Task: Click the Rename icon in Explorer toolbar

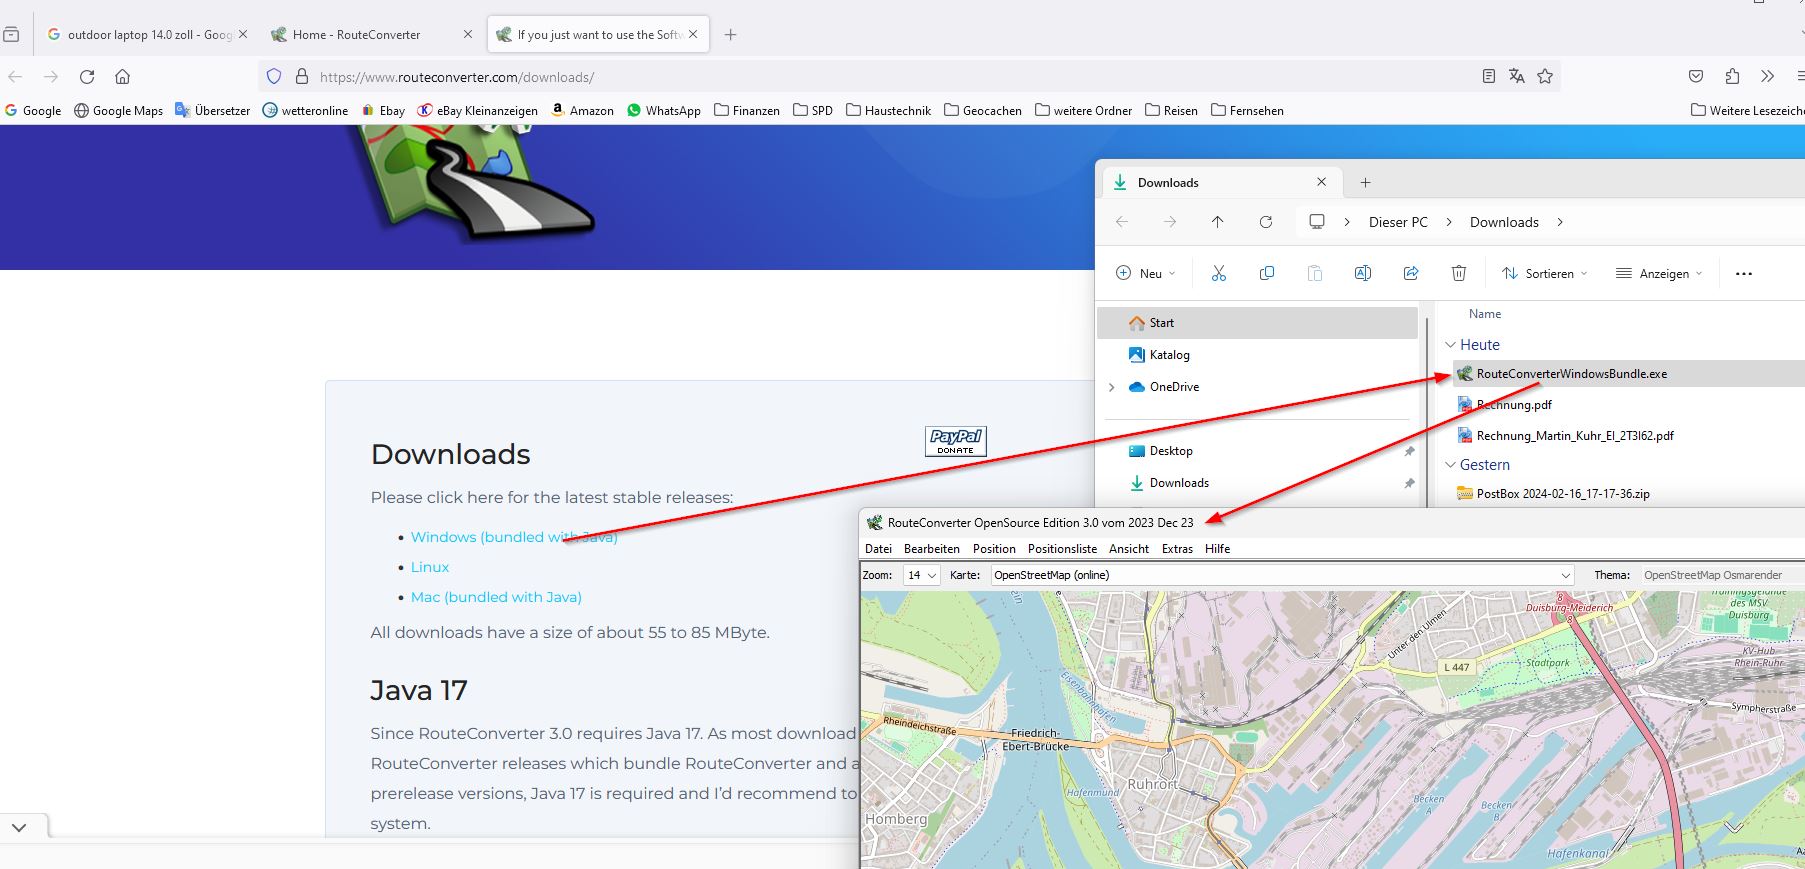Action: [1362, 273]
